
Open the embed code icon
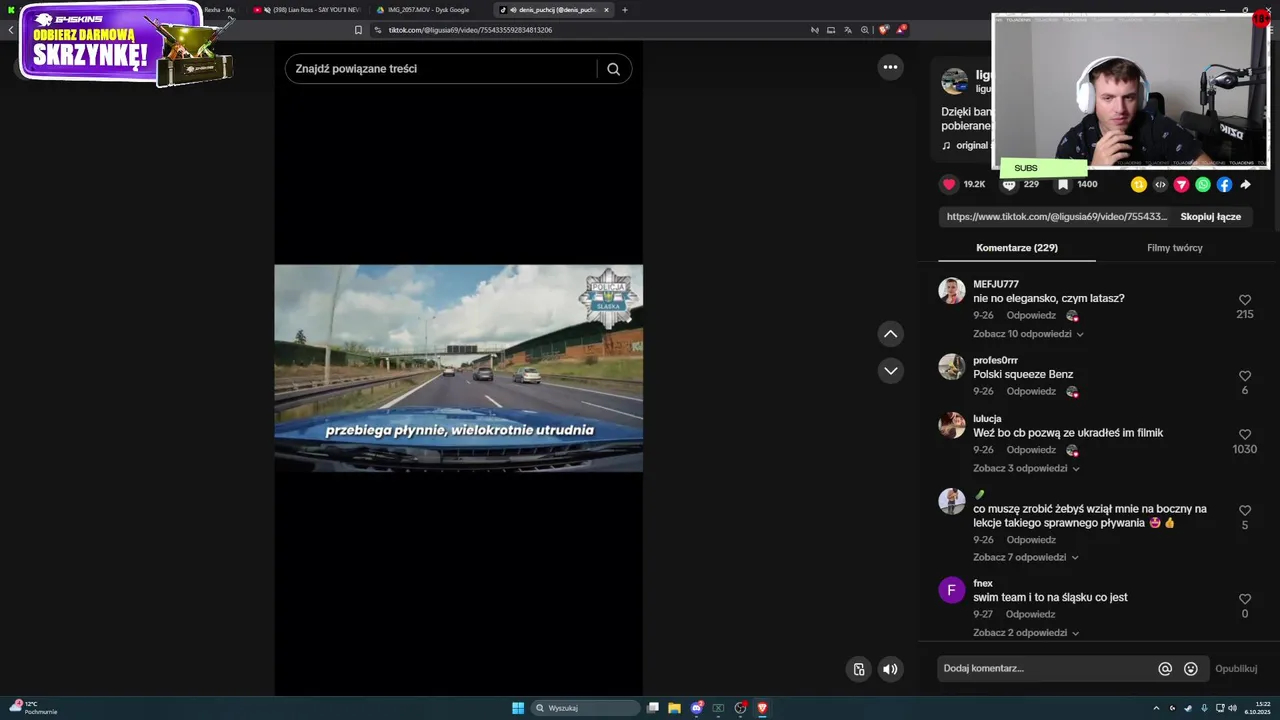pos(1160,184)
